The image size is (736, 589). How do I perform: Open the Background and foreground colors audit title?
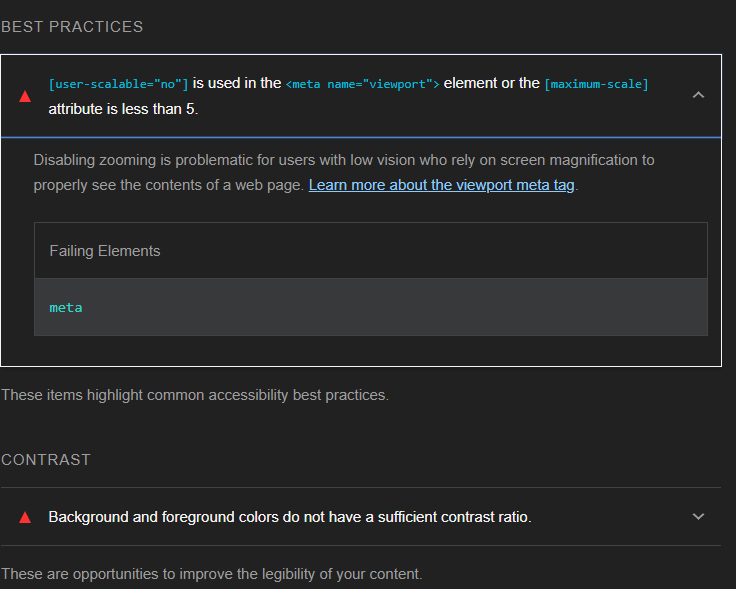289,517
